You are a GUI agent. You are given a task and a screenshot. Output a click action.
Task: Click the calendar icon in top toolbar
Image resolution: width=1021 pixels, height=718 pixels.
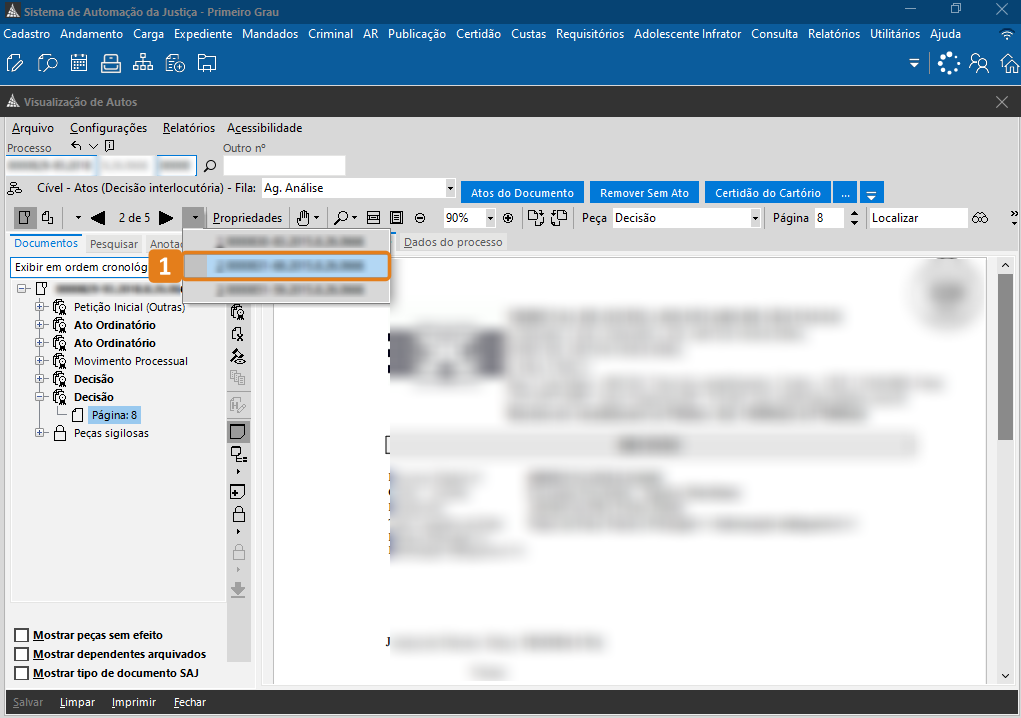(79, 64)
